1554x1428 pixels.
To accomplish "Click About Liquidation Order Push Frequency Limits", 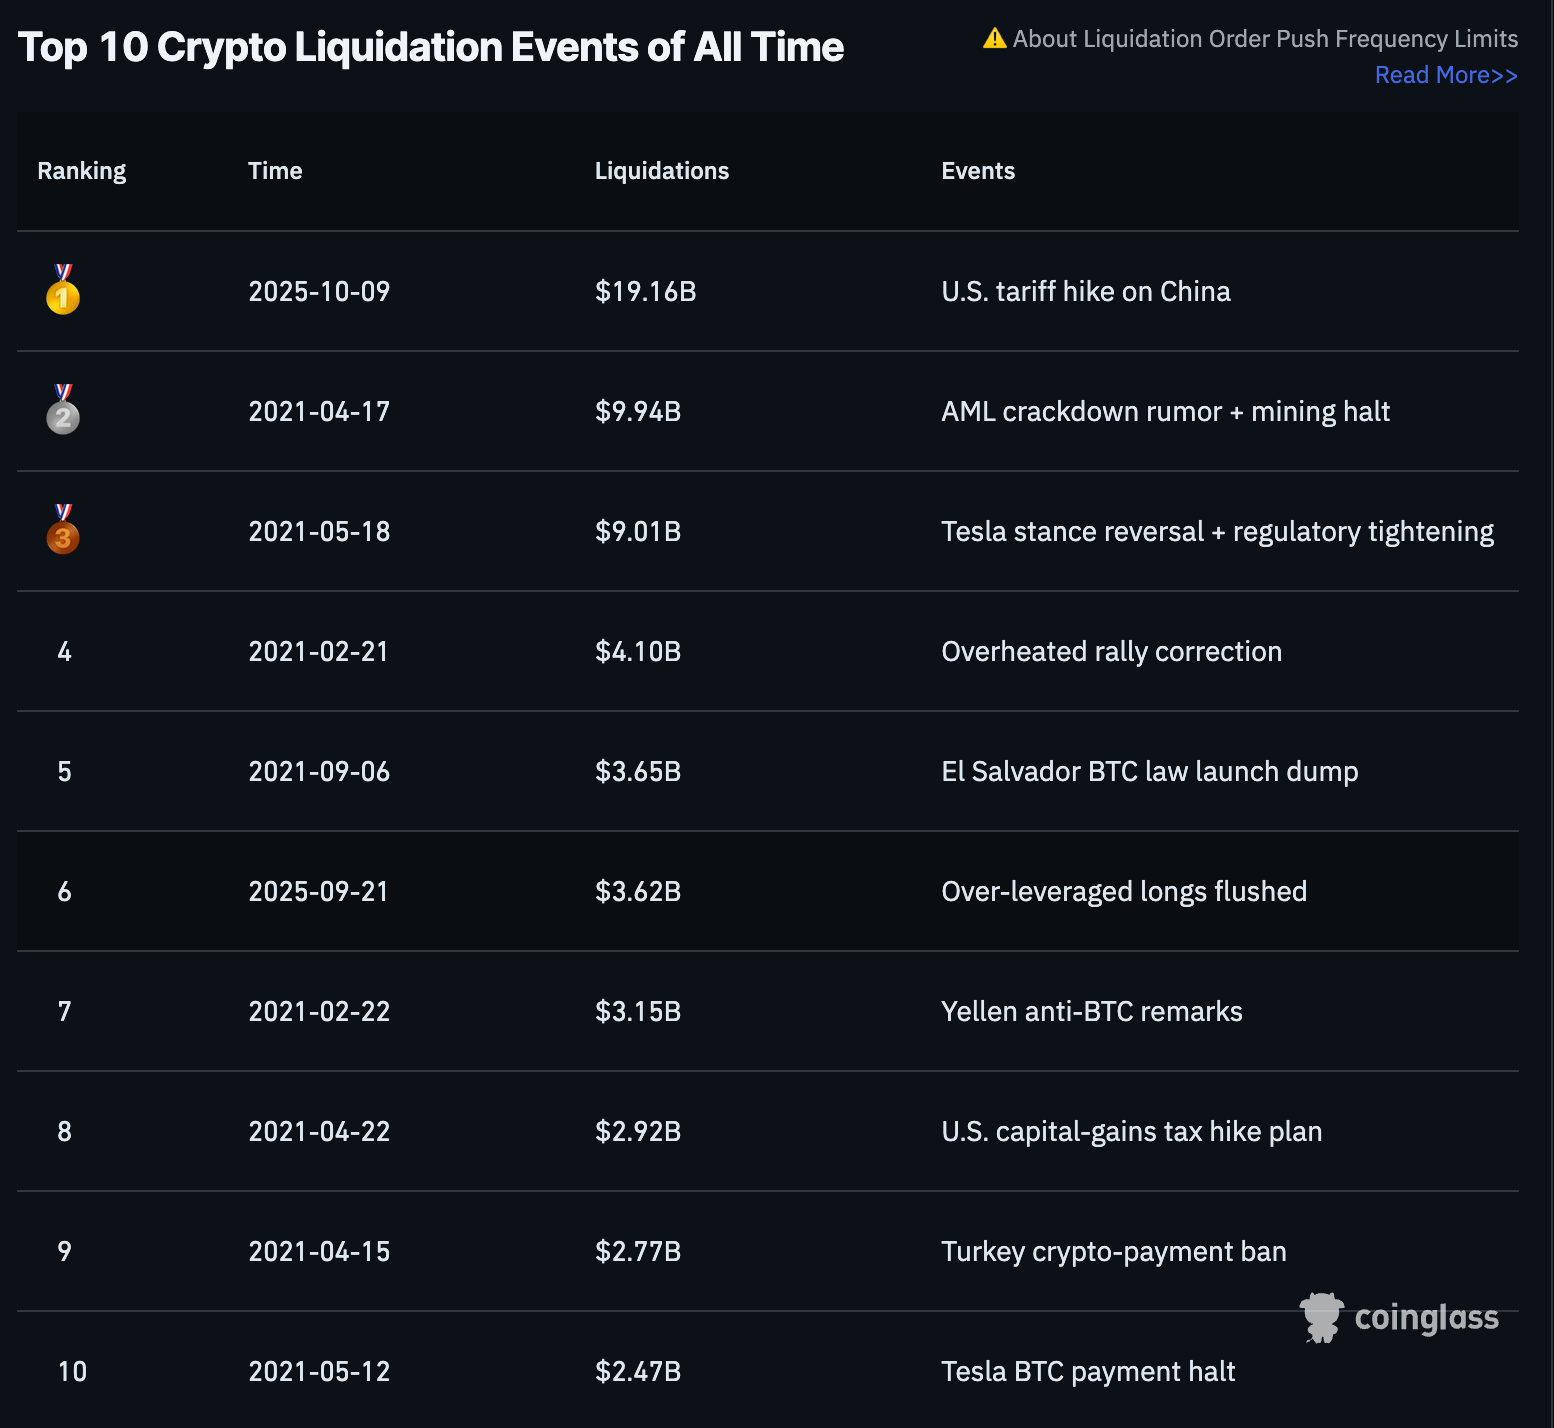I will (x=1265, y=39).
